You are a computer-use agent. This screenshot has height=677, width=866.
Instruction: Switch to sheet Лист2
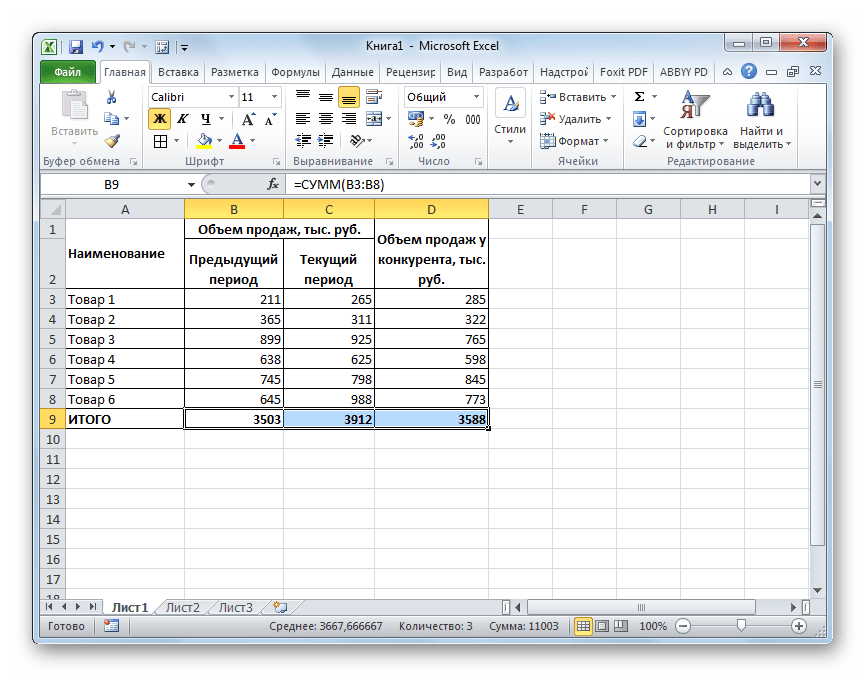click(x=182, y=607)
